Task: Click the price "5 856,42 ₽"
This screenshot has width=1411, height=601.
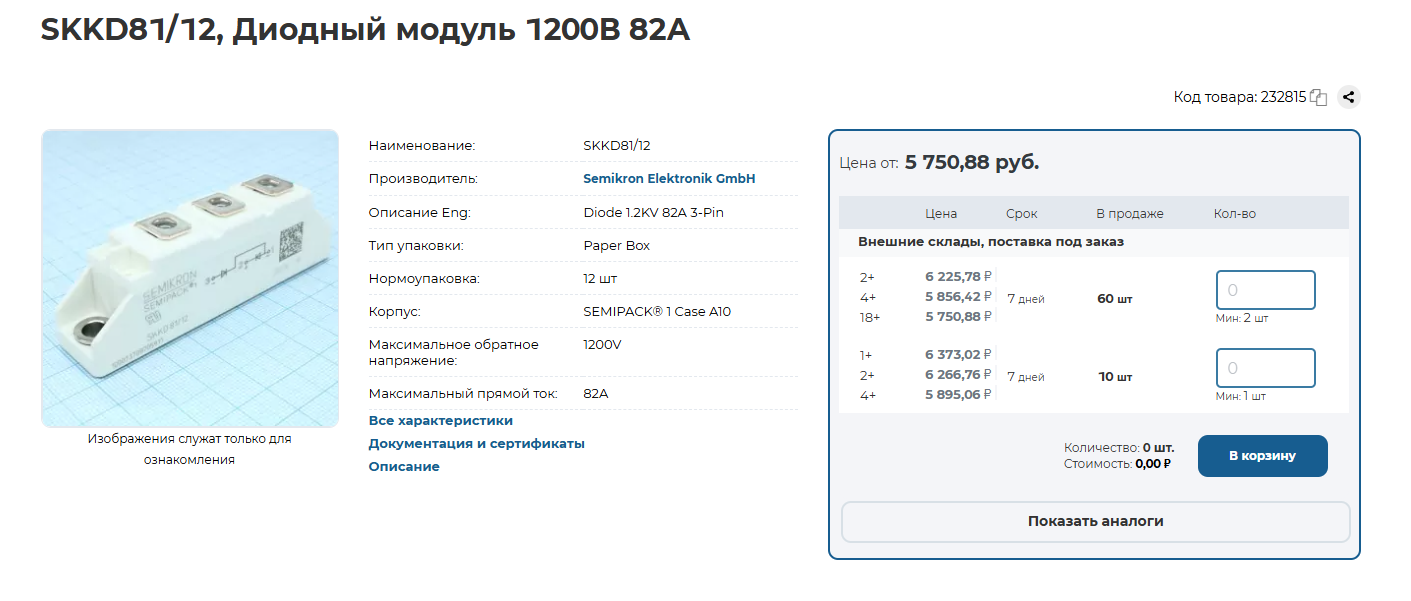Action: pyautogui.click(x=958, y=297)
